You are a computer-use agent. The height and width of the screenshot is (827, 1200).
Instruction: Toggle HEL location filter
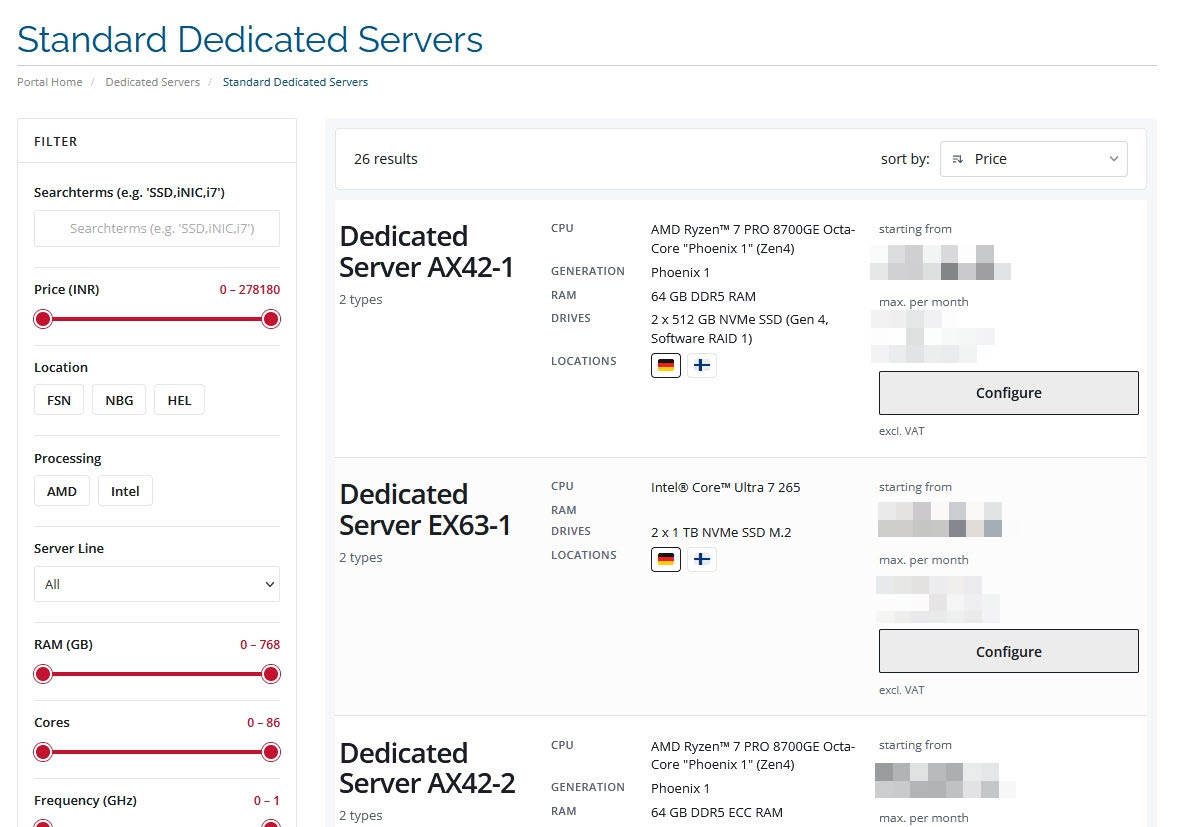coord(179,400)
